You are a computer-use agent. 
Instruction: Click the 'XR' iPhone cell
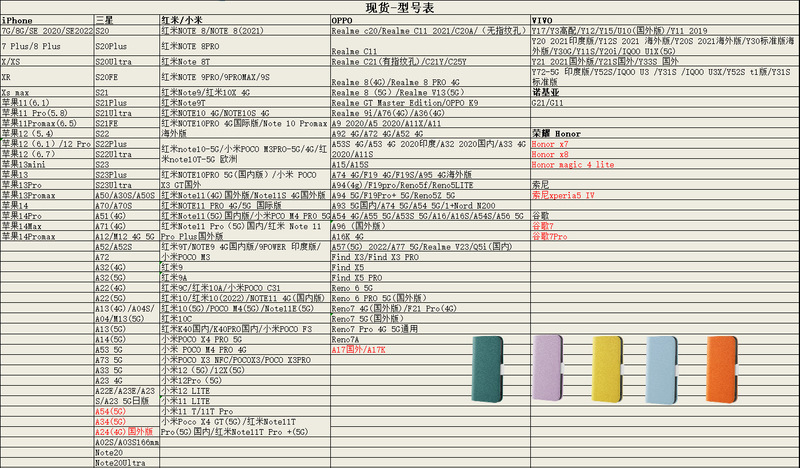47,77
